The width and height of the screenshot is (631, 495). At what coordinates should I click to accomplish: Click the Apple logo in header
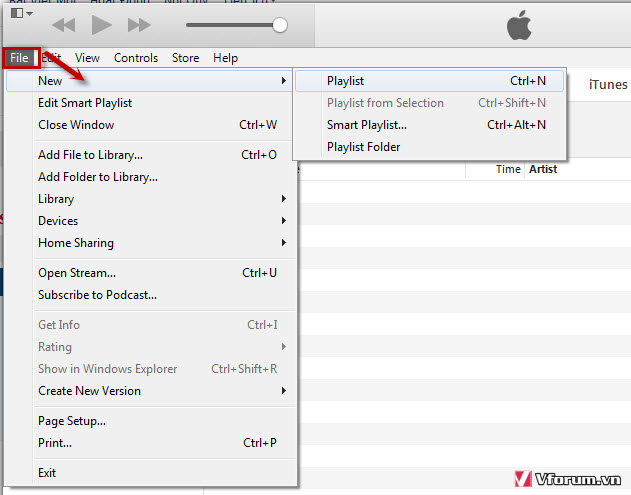pyautogui.click(x=519, y=25)
